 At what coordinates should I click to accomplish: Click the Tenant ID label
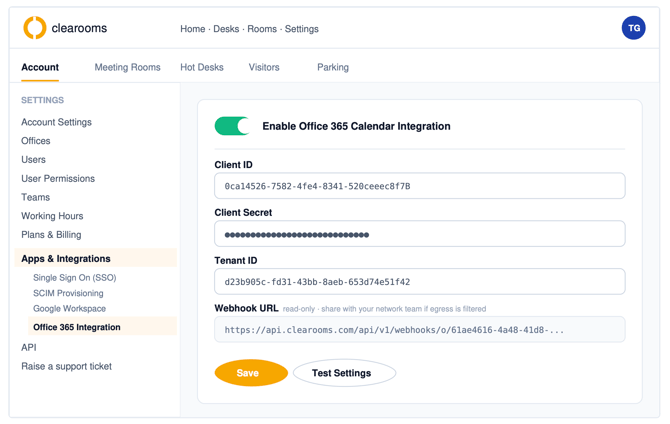(236, 260)
